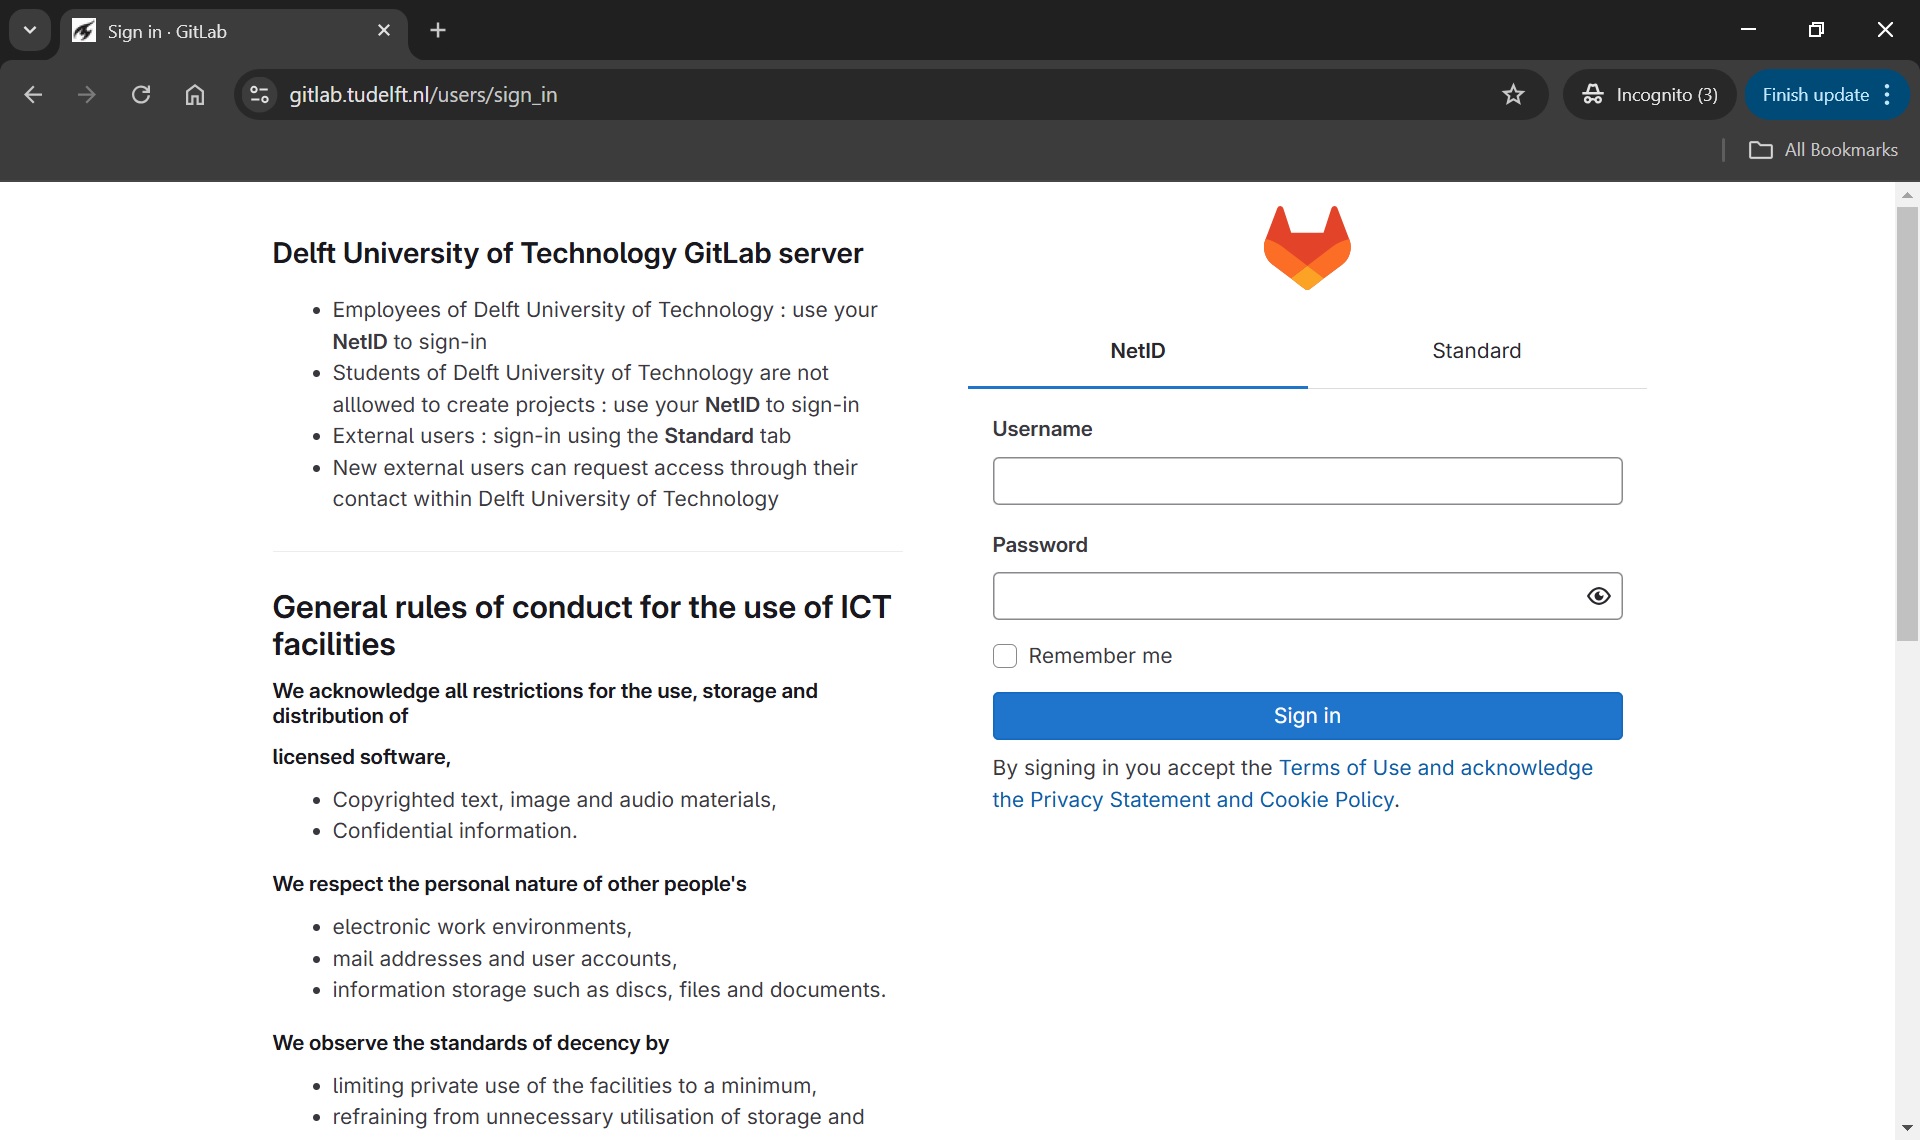Click text 'External users : sign-in using the Standard tab'

tap(561, 436)
